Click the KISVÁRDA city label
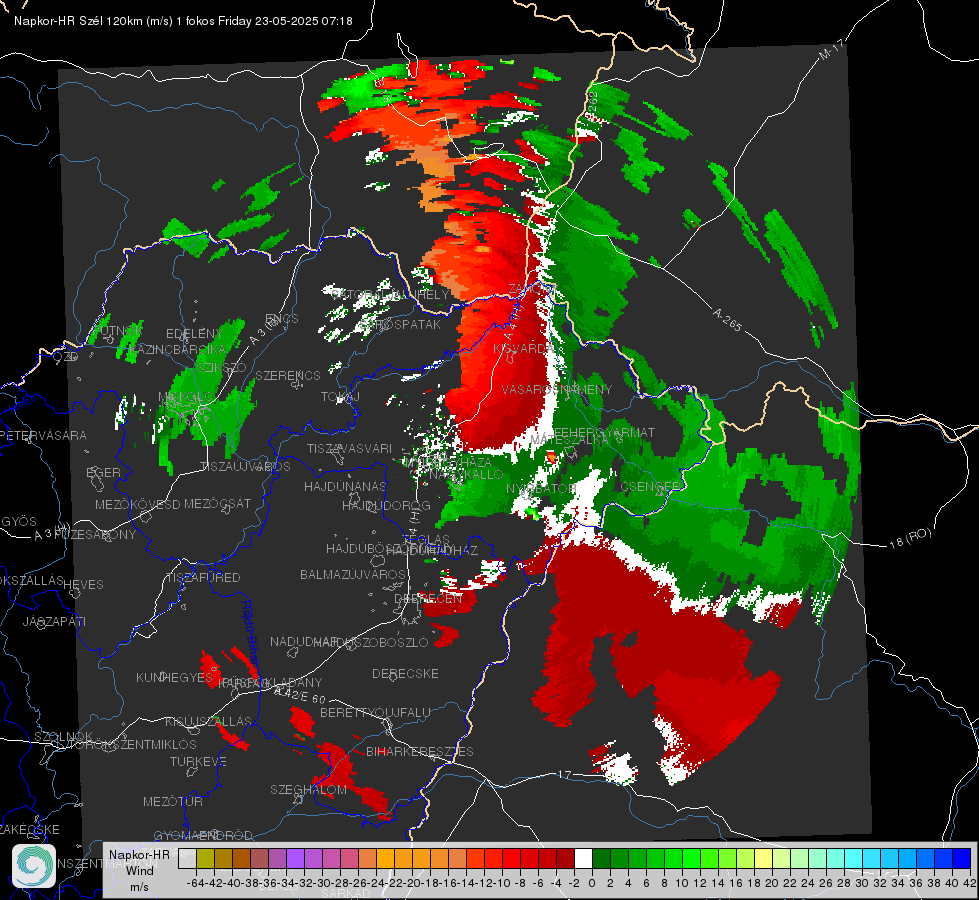Screen dimensions: 979x900 coord(524,349)
